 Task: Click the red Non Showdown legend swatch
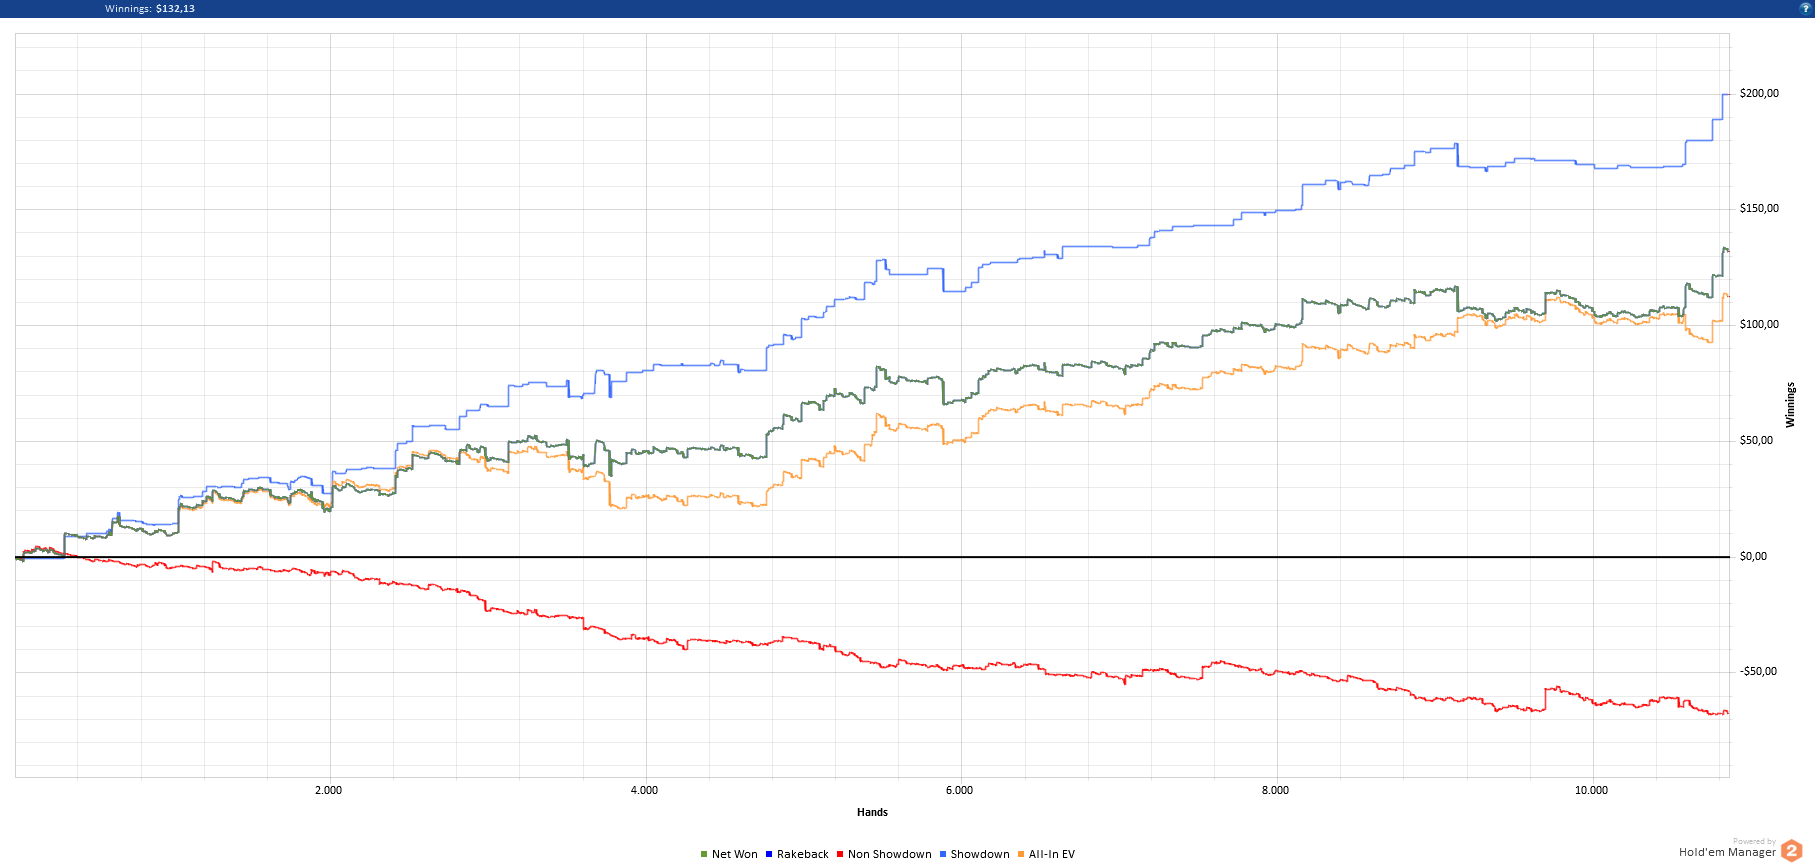coord(840,854)
